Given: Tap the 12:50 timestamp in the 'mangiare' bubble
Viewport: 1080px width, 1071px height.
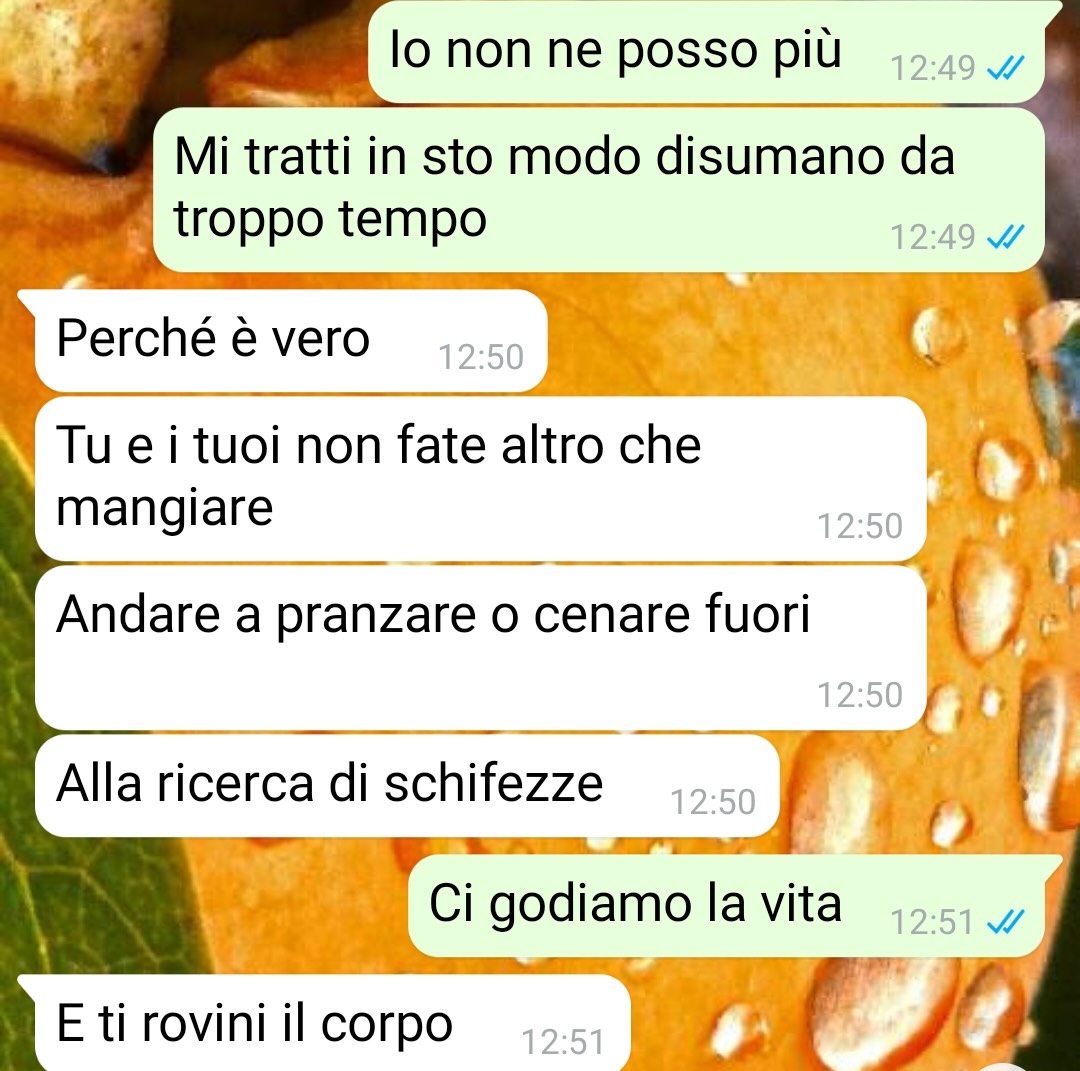Looking at the screenshot, I should tap(860, 526).
